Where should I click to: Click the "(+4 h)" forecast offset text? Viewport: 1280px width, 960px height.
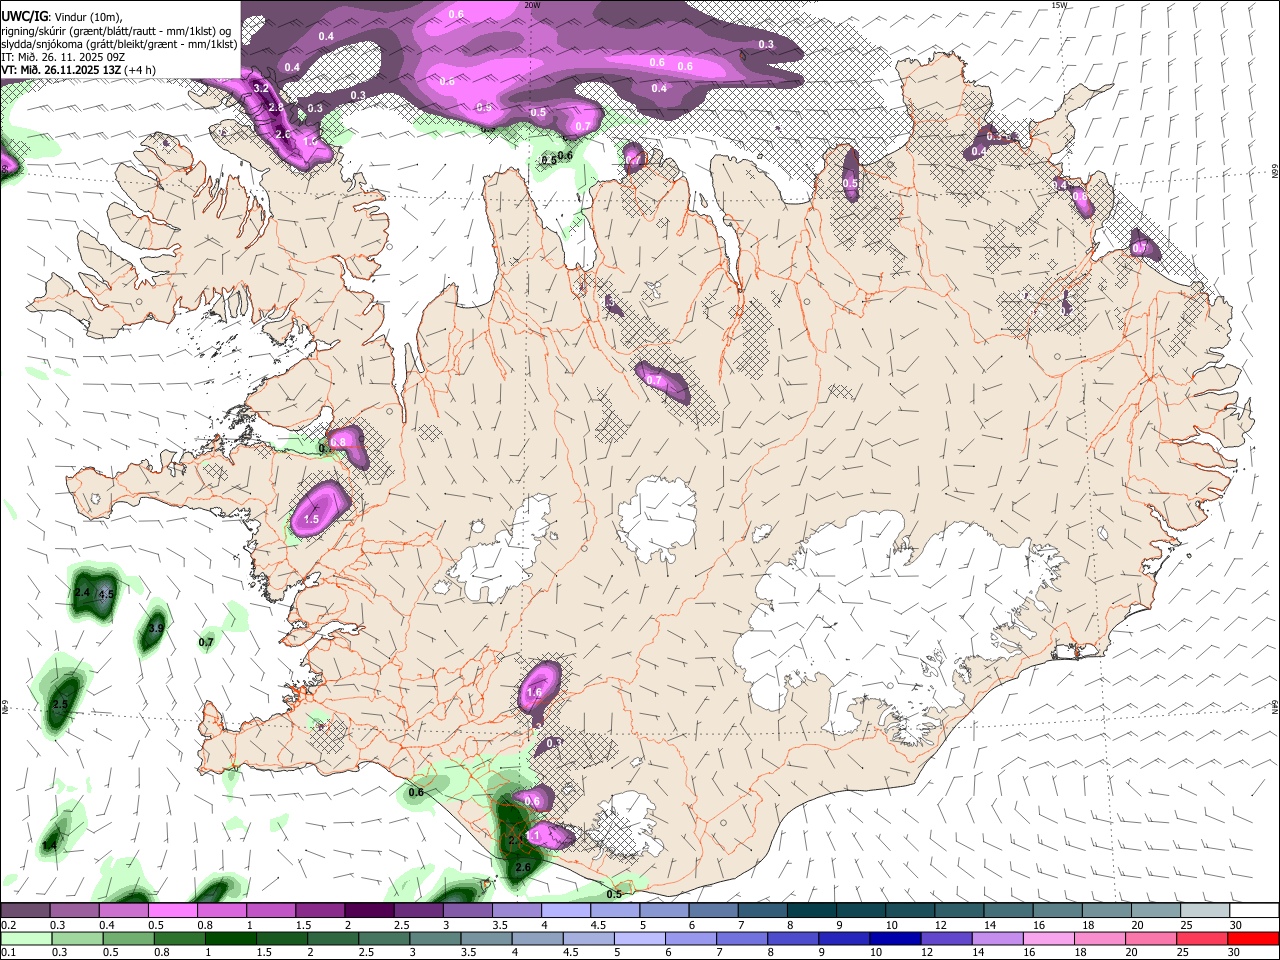[140, 70]
